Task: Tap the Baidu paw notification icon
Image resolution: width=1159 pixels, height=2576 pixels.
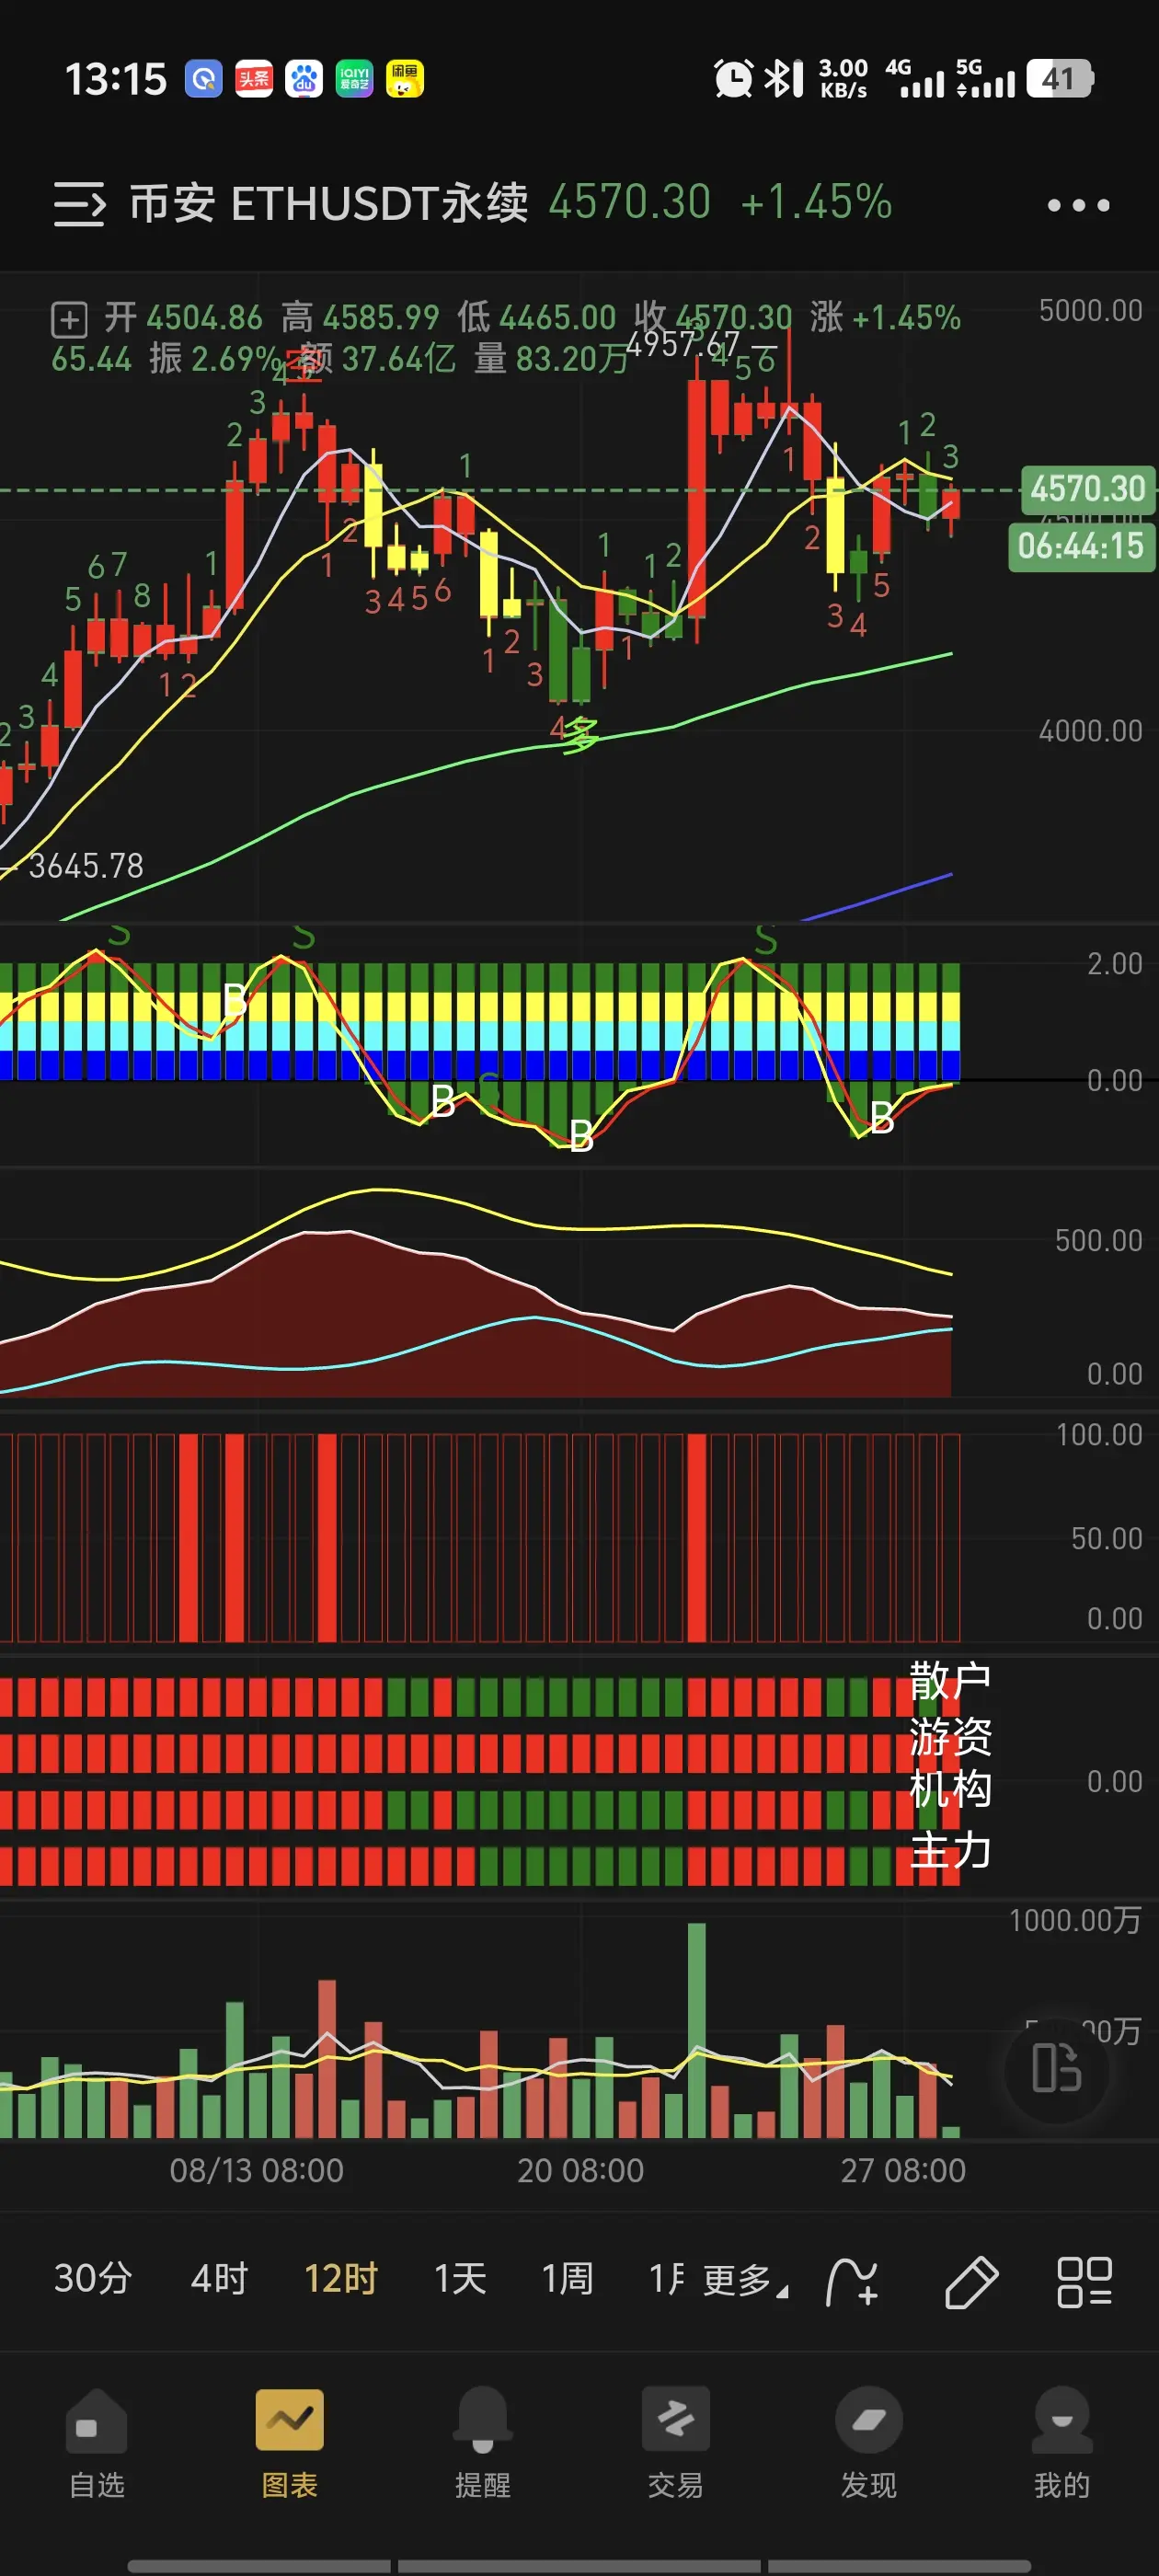Action: (x=304, y=79)
